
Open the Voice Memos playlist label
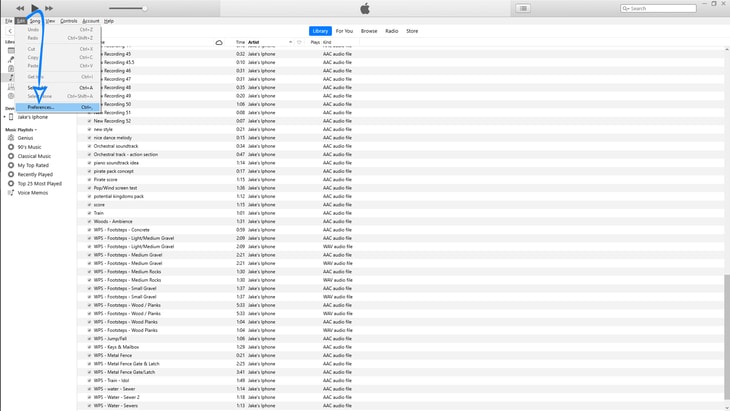[33, 193]
